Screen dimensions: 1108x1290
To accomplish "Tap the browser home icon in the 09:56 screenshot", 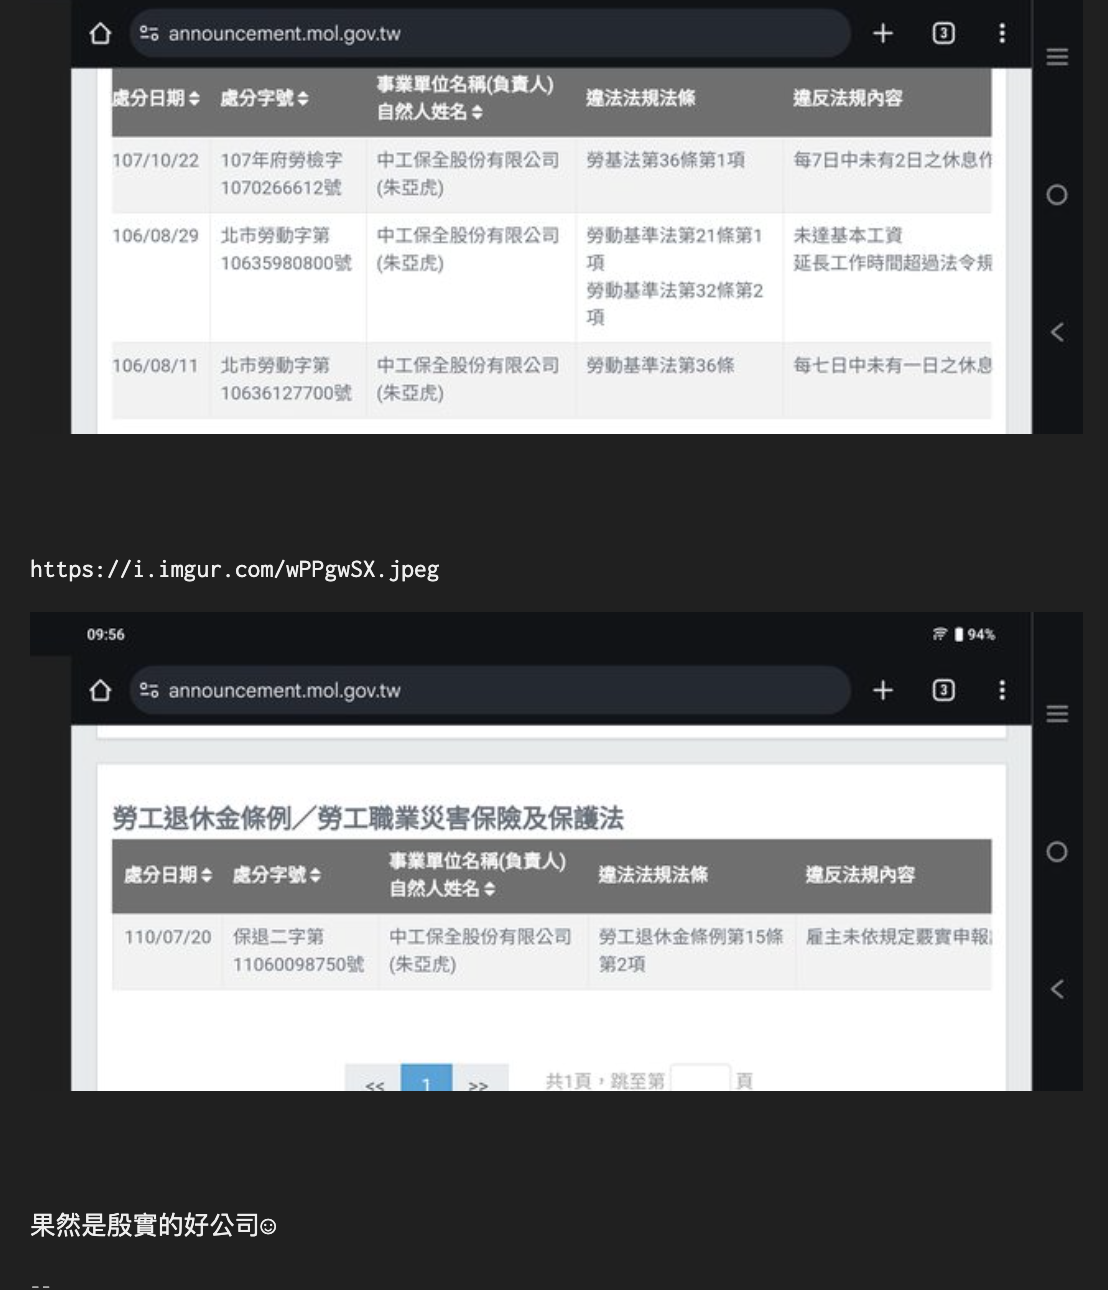I will (x=100, y=691).
